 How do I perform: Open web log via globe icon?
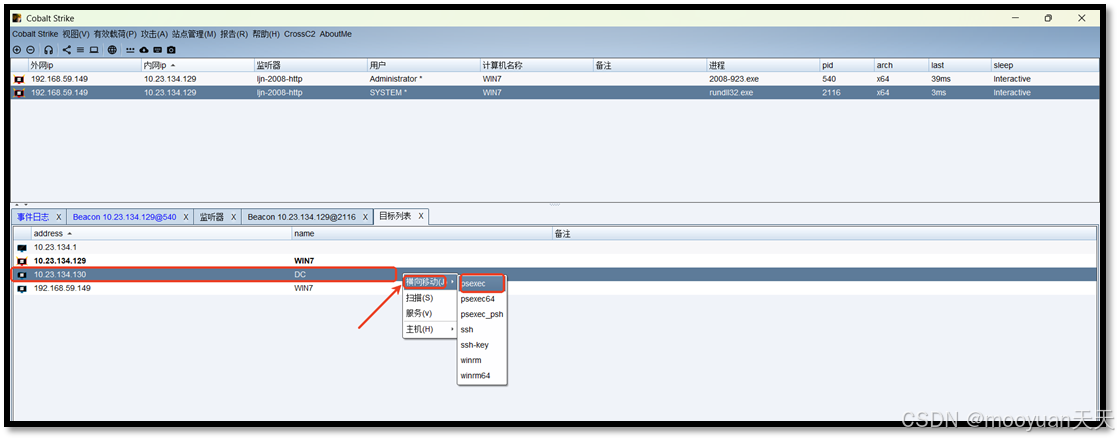112,50
